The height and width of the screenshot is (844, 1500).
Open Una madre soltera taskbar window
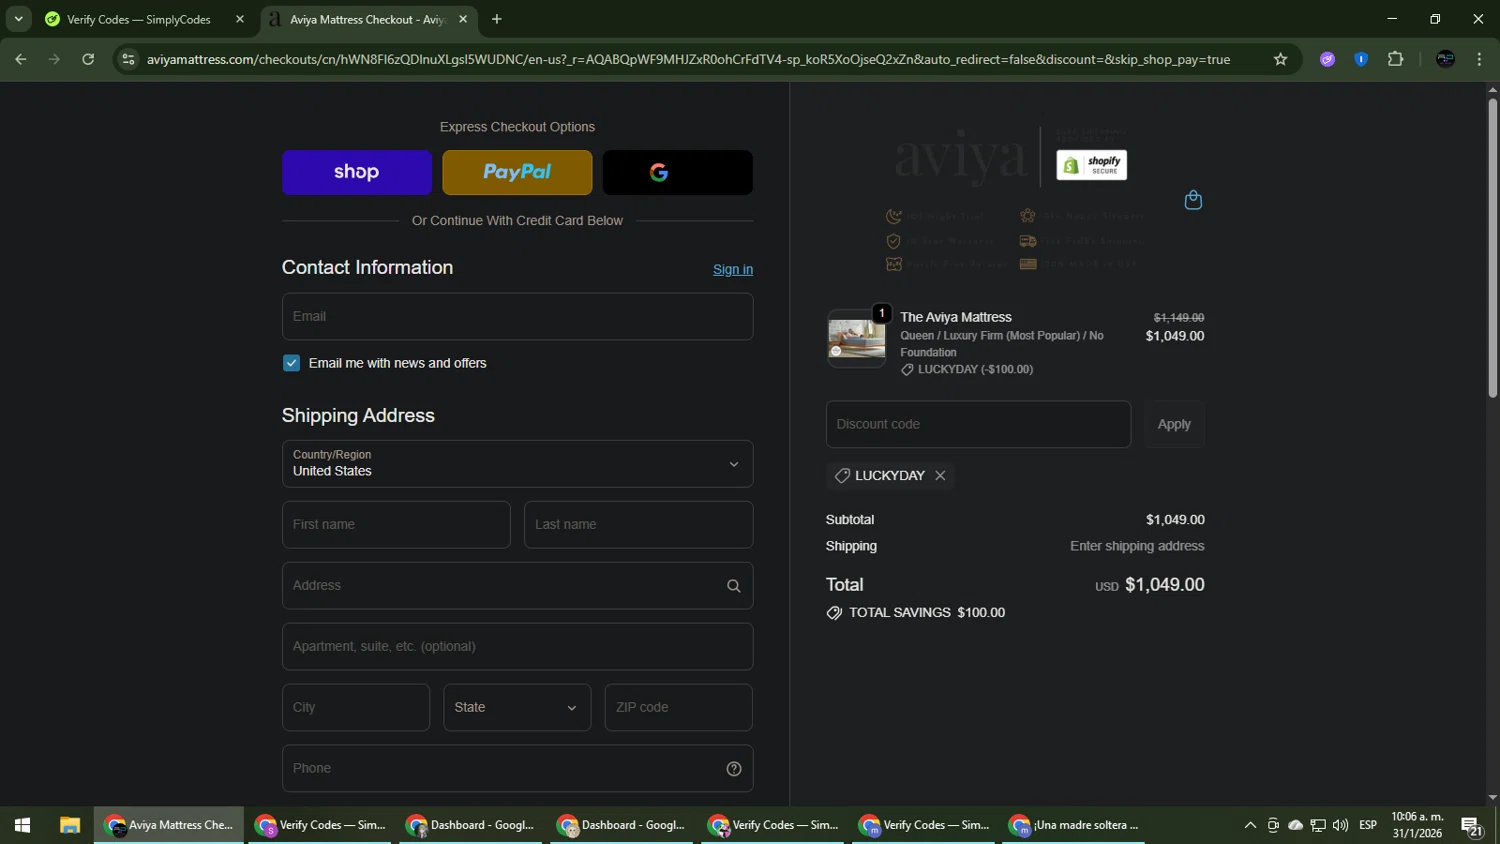point(1075,825)
